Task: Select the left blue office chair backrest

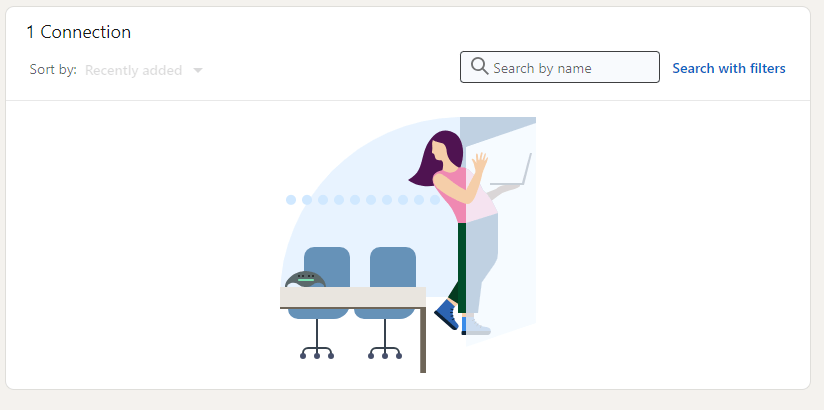Action: tap(327, 267)
